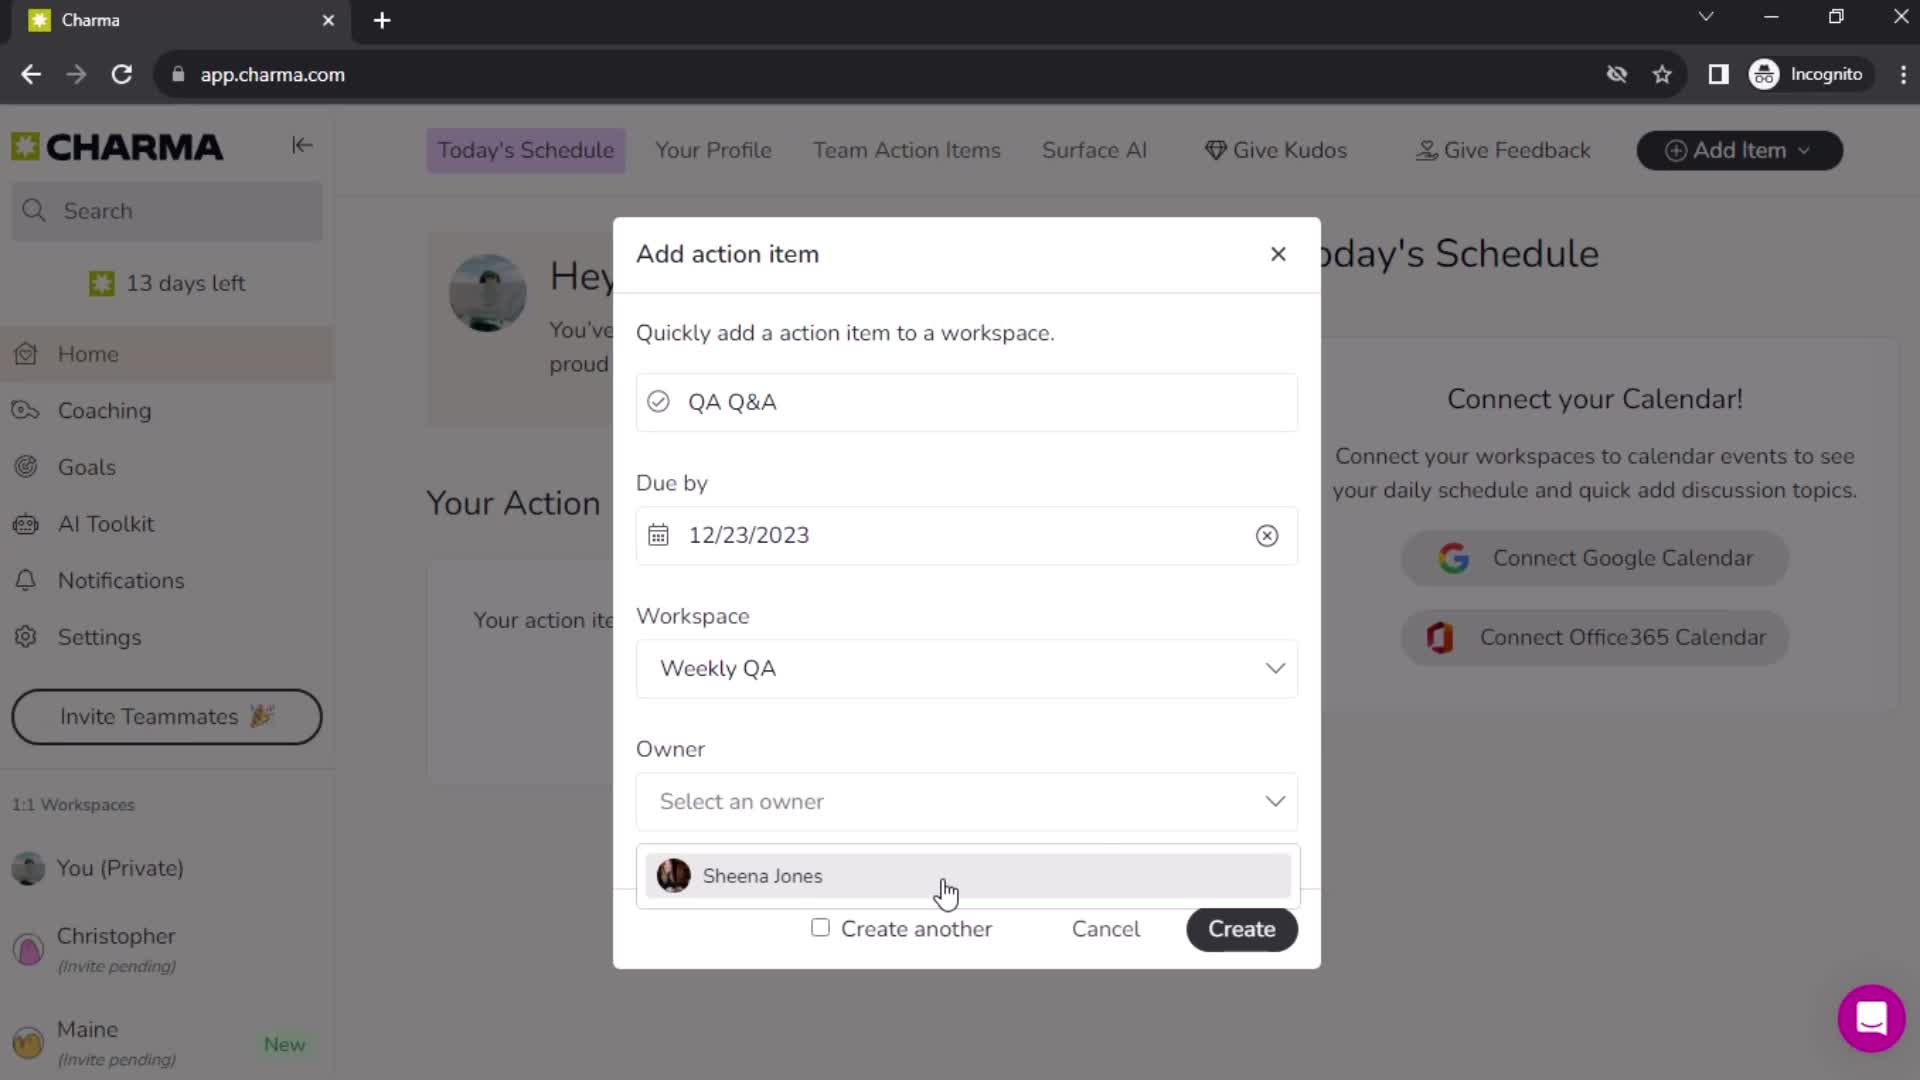Expand the Owner select dropdown

click(x=967, y=802)
